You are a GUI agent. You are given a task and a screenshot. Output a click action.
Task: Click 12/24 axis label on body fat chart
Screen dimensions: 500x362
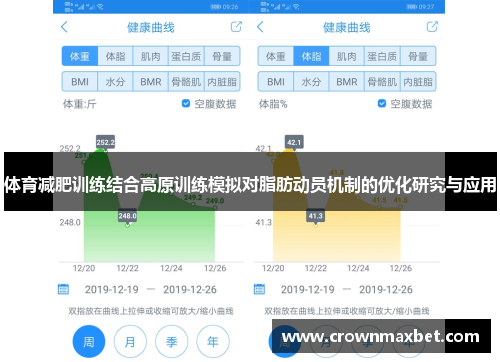click(358, 268)
